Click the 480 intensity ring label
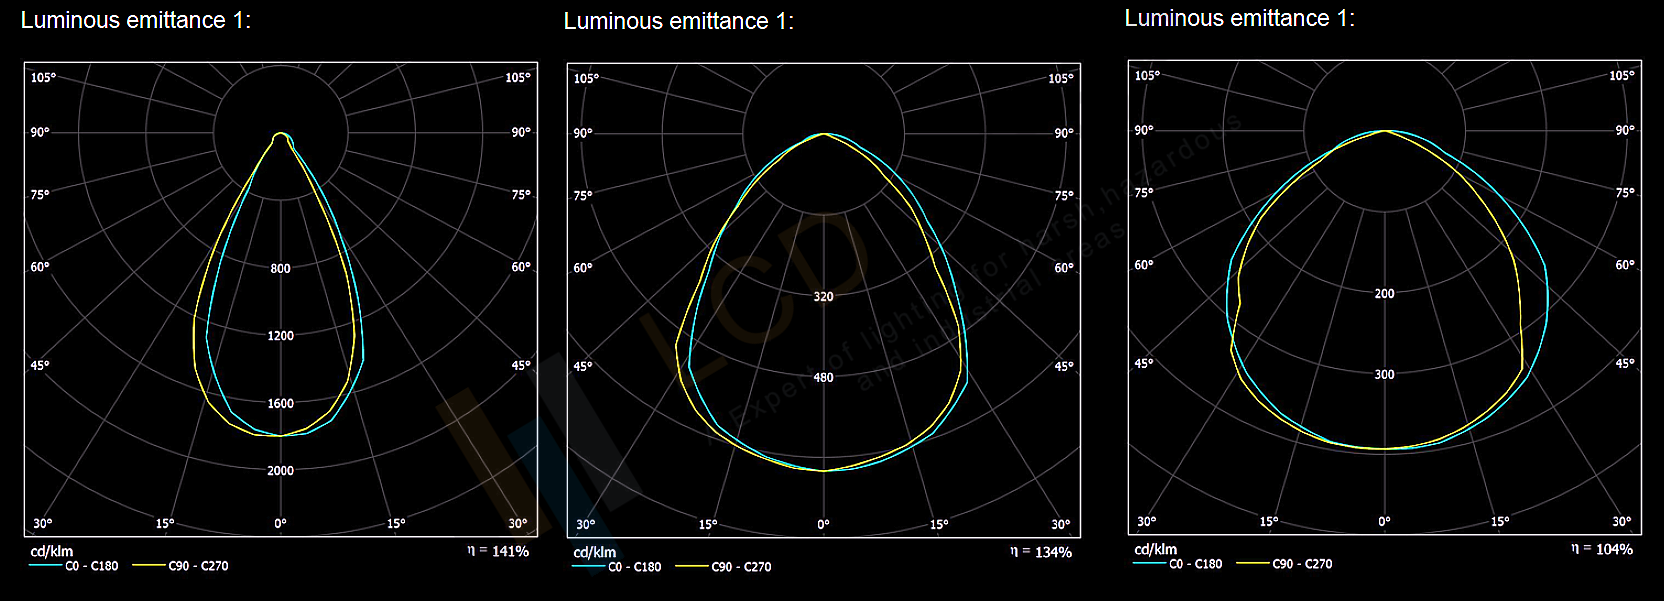The width and height of the screenshot is (1664, 601). coord(823,378)
